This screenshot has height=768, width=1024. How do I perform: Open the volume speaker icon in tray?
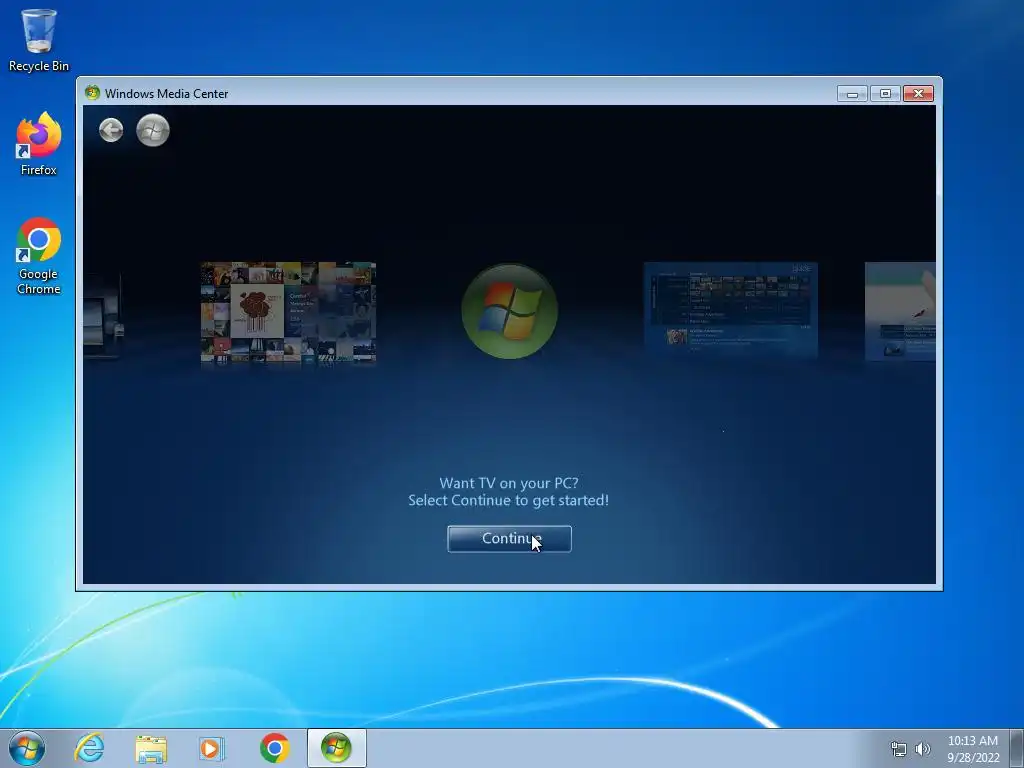[922, 749]
